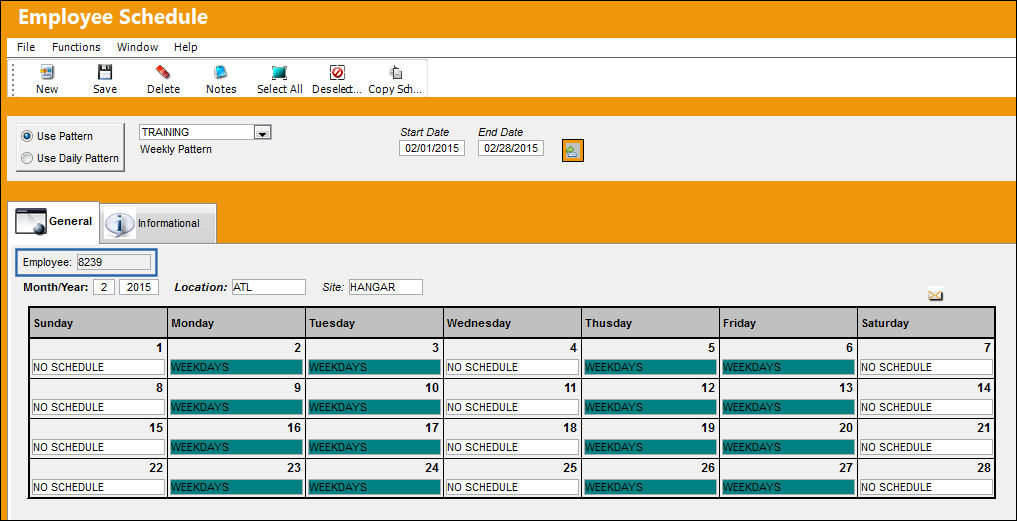Expand the TRAINING pattern dropdown
The width and height of the screenshot is (1017, 521).
(262, 132)
